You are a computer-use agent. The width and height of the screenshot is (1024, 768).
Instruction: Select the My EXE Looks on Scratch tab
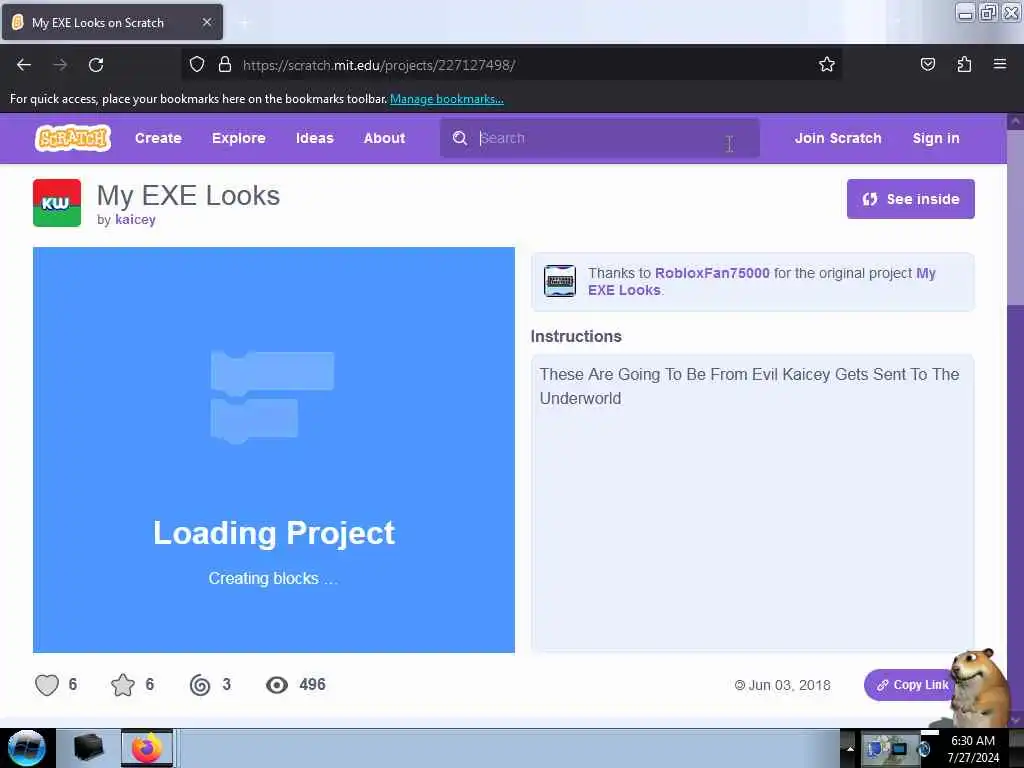click(112, 22)
